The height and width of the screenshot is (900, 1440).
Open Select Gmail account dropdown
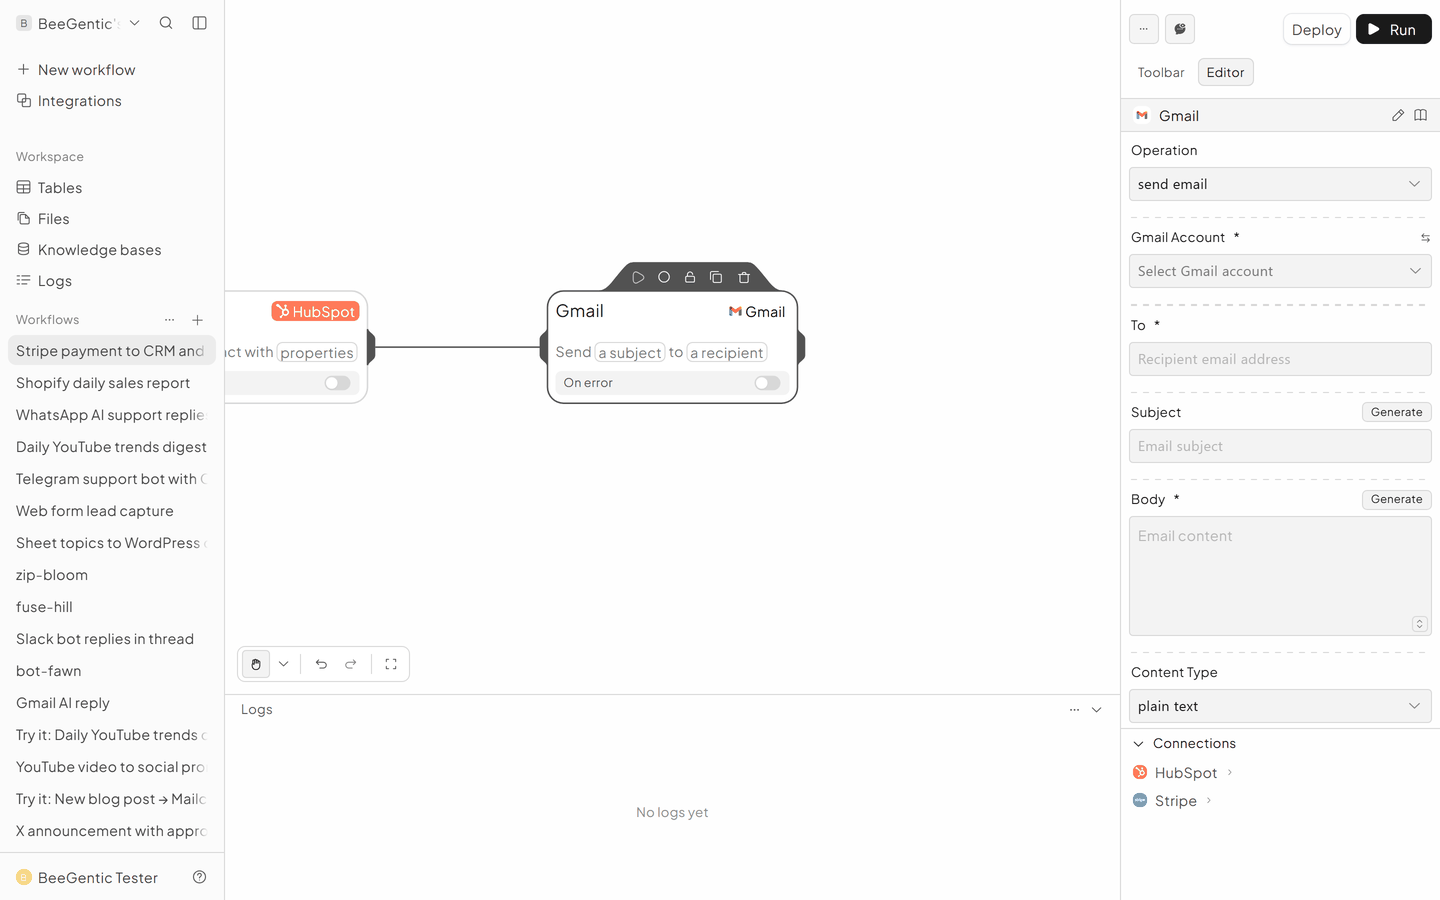(x=1280, y=271)
